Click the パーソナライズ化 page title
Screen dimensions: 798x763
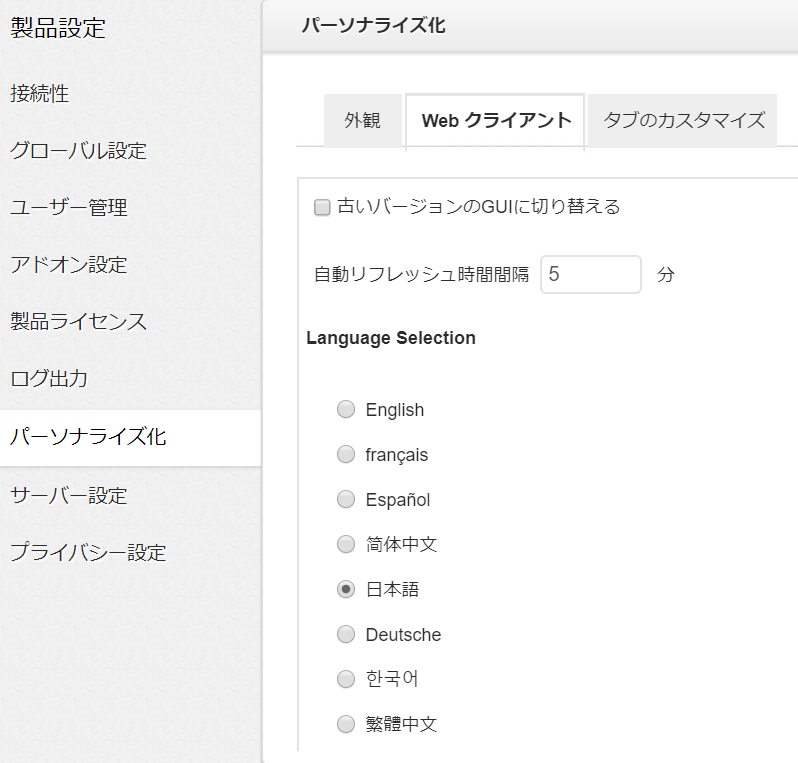coord(373,25)
